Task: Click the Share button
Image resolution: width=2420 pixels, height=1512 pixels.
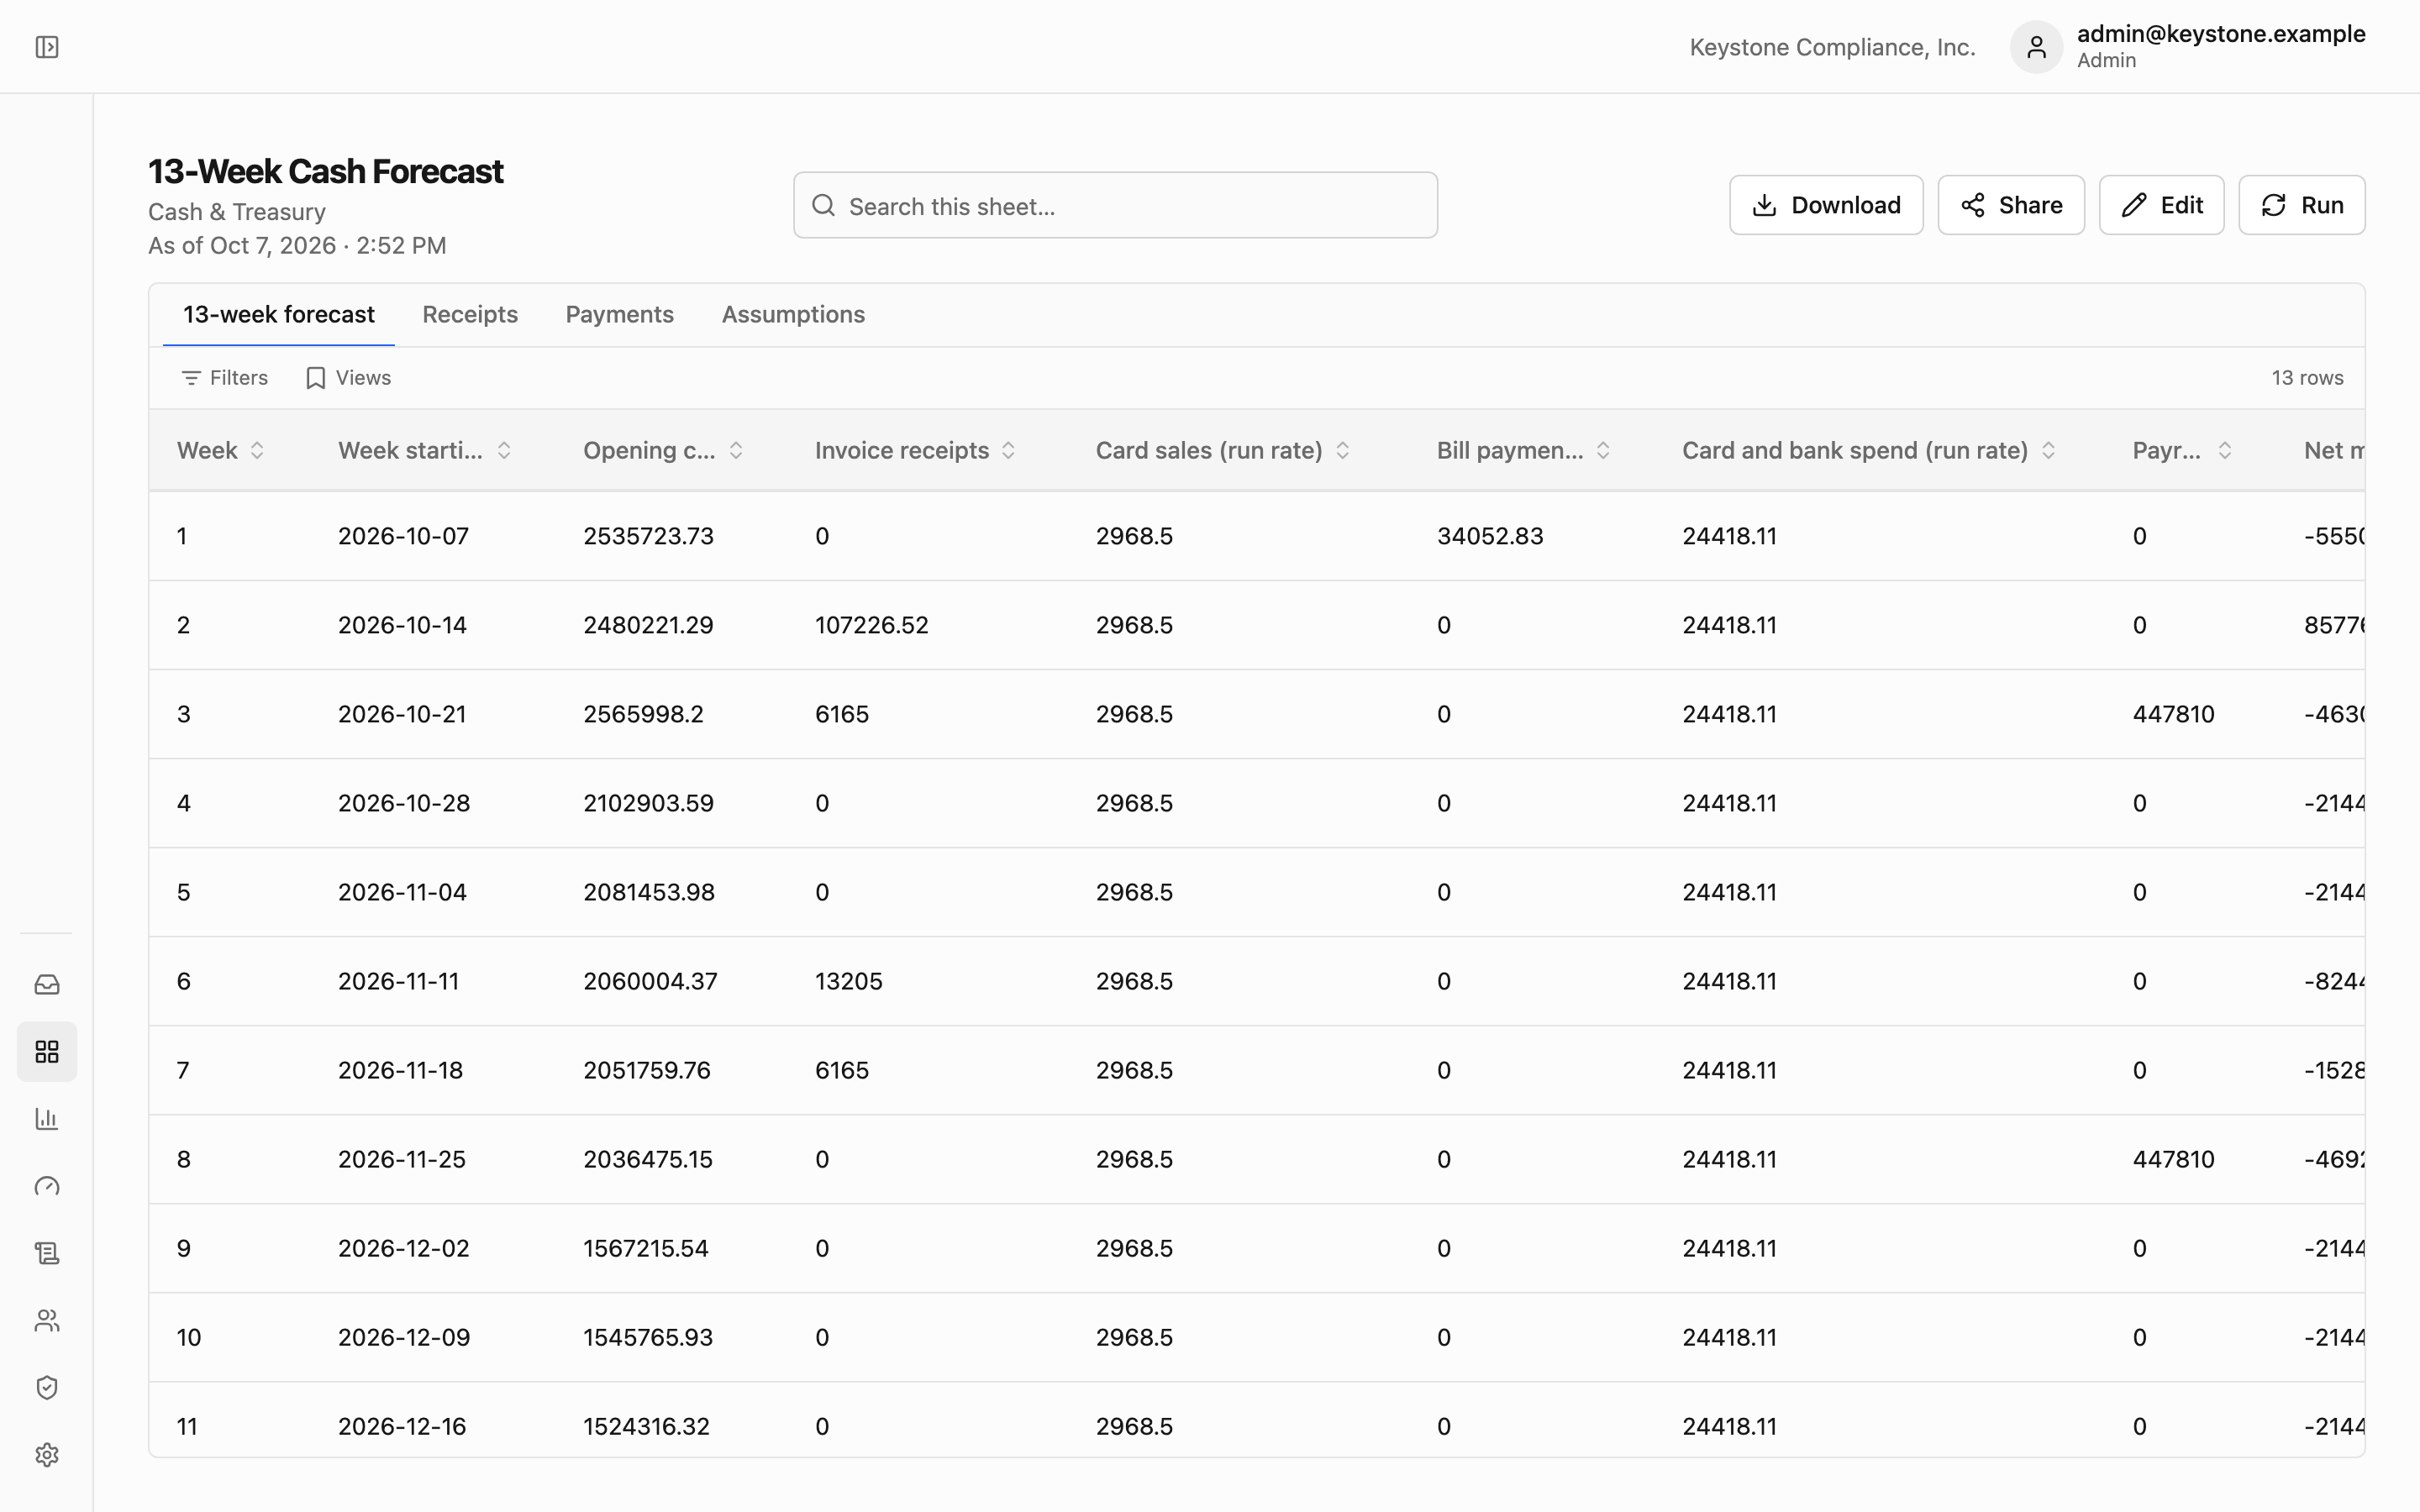Action: point(2011,205)
